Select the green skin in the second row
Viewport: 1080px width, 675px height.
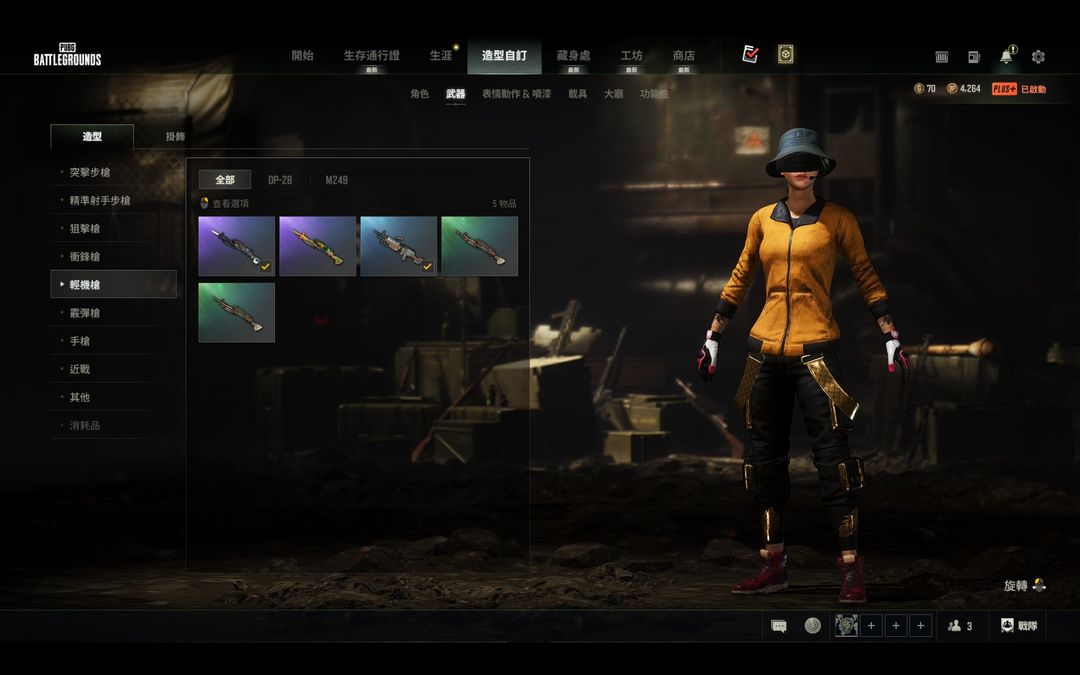pos(236,313)
